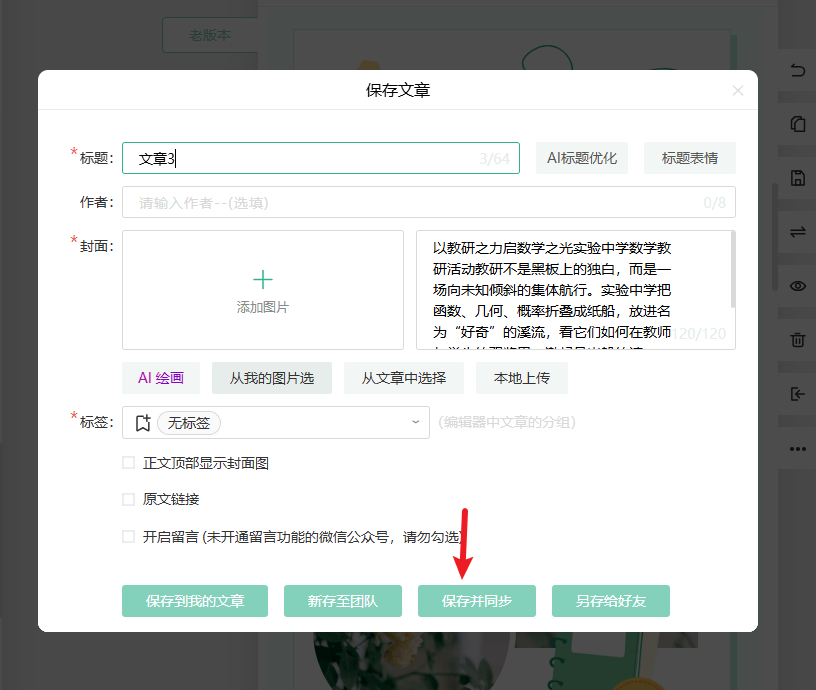Check the 原文链接 option

tap(127, 496)
